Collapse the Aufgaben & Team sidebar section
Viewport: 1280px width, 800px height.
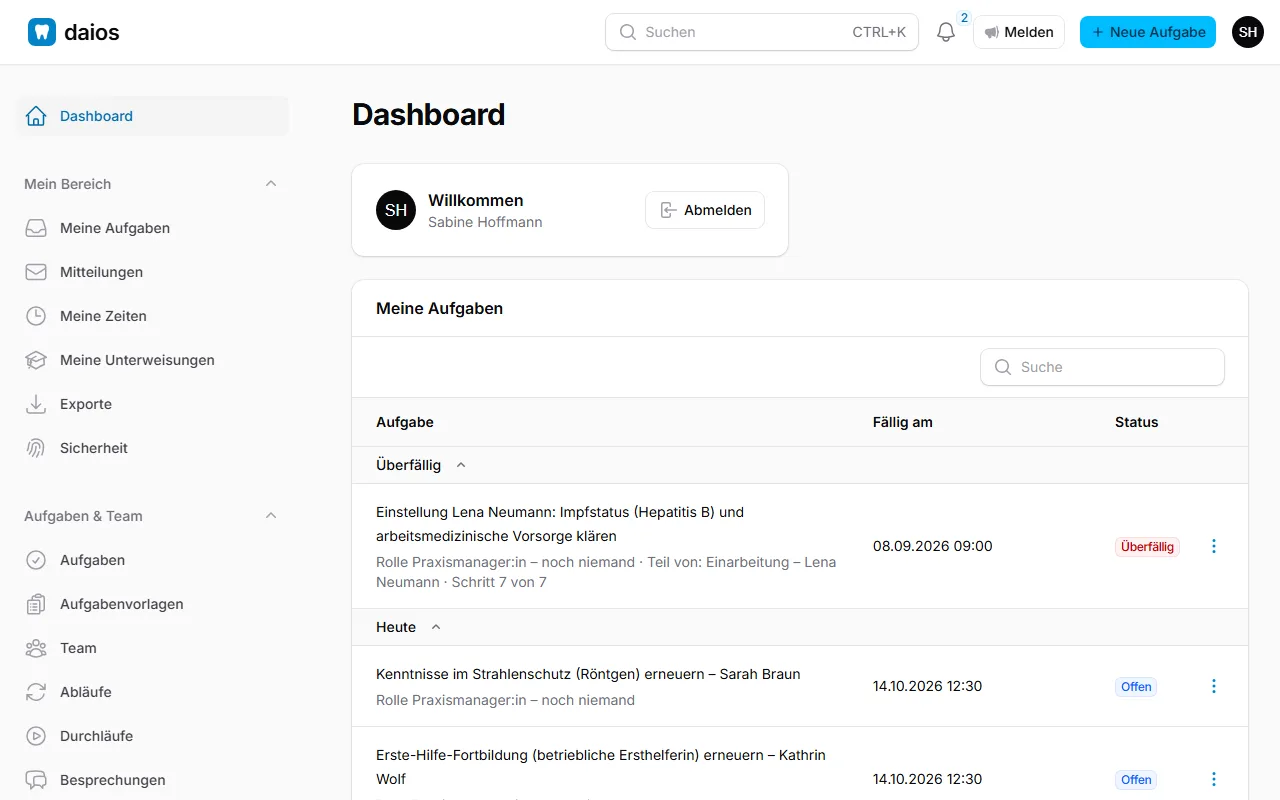pyautogui.click(x=271, y=516)
